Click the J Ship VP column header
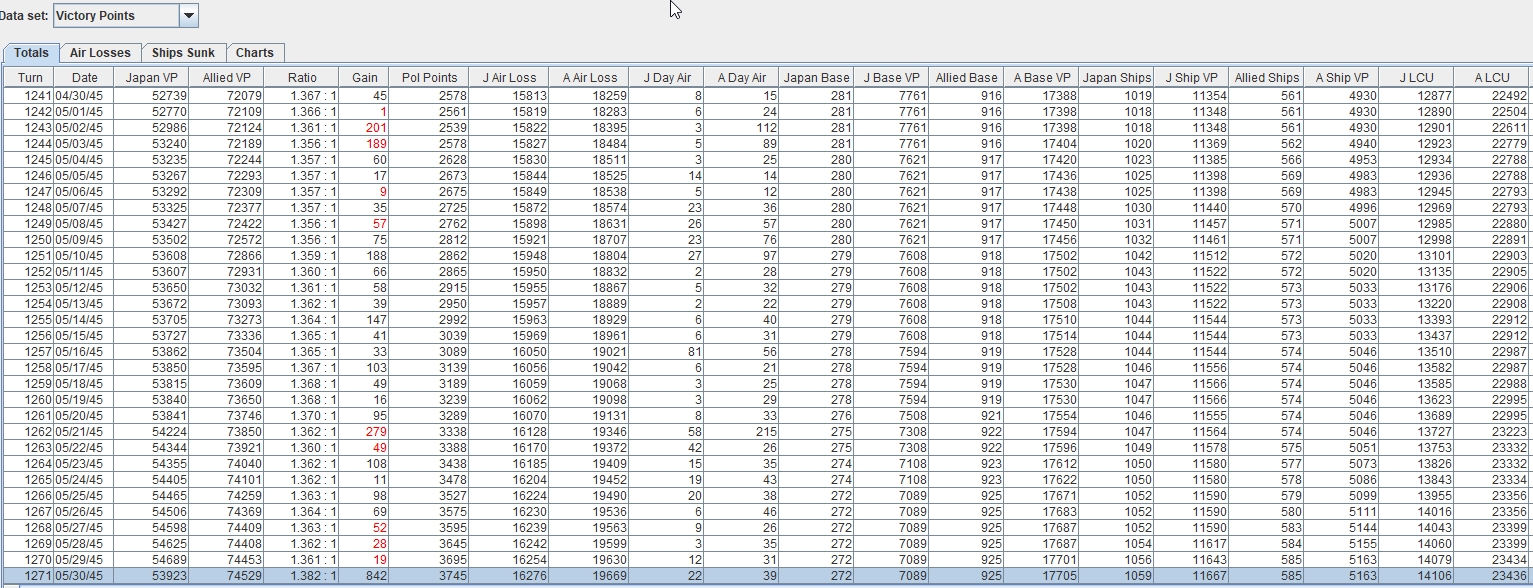Image resolution: width=1533 pixels, height=588 pixels. (1192, 77)
